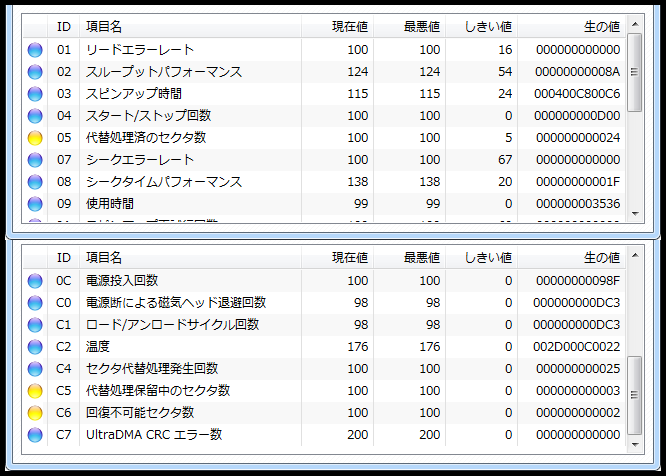
Task: Click lower table 最悪値 column header
Action: (409, 258)
